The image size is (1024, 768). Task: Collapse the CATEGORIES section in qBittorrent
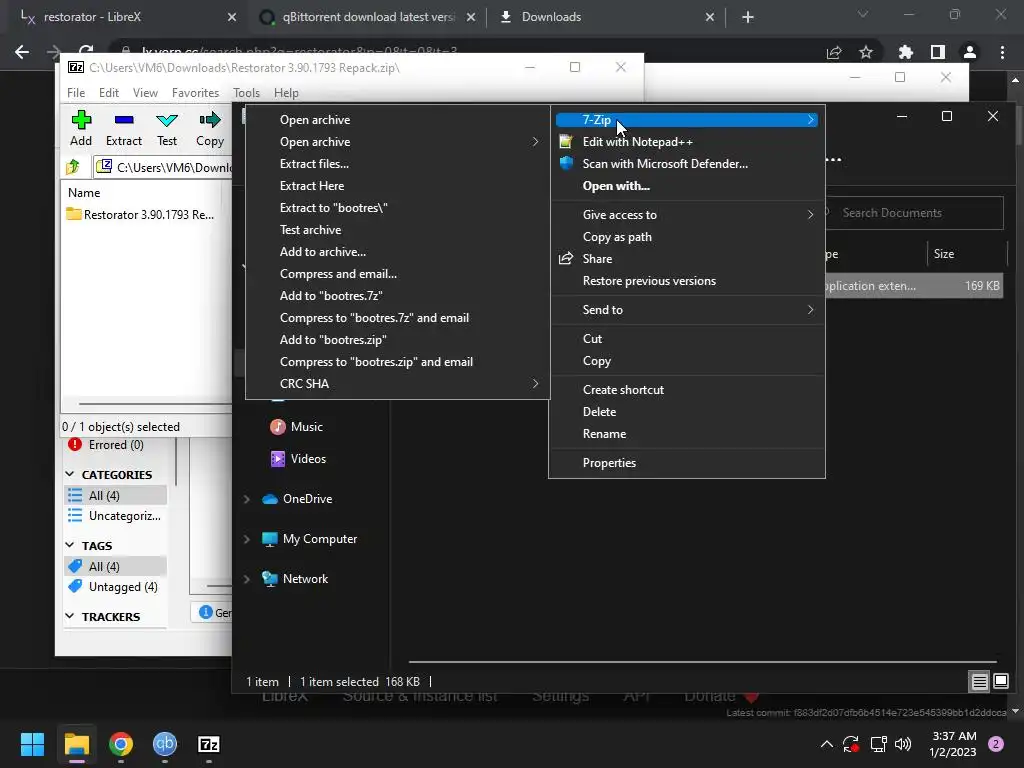click(70, 474)
